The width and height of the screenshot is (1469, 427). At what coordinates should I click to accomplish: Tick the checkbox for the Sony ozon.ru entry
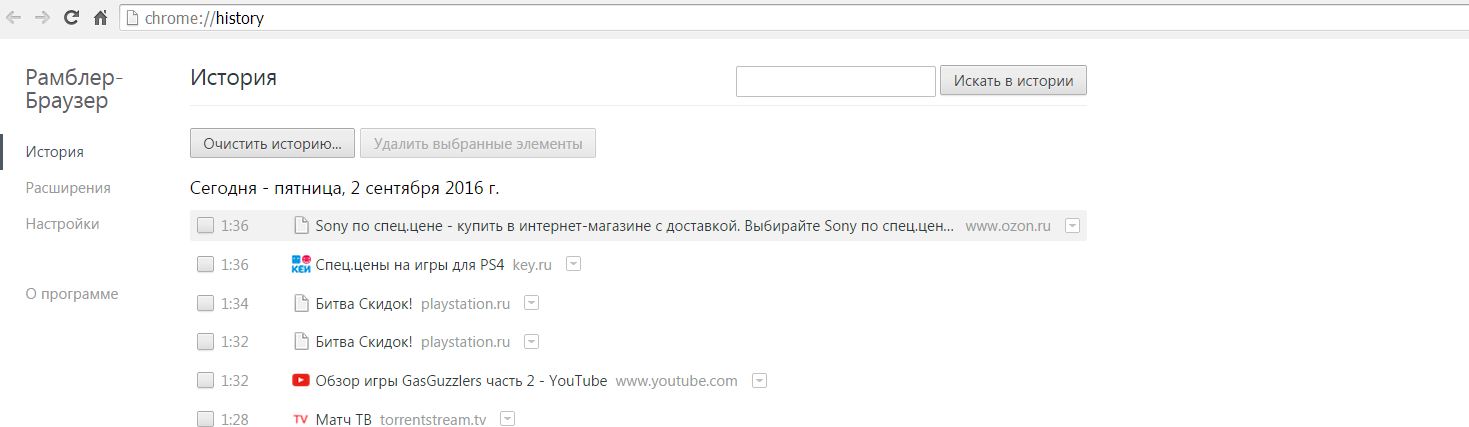tap(205, 226)
